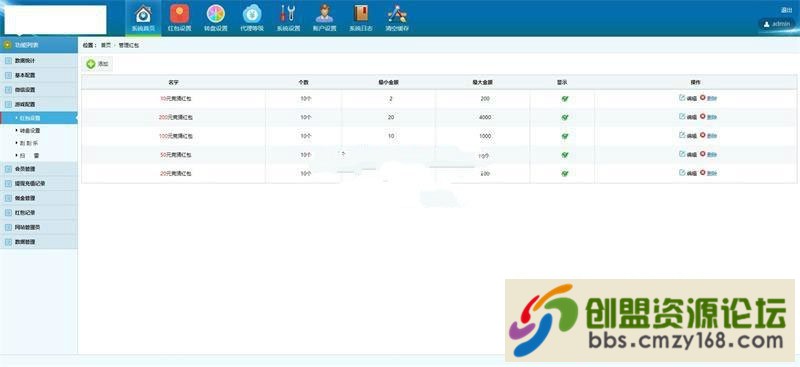Delete the 20元竞猜红包 row

click(x=708, y=173)
